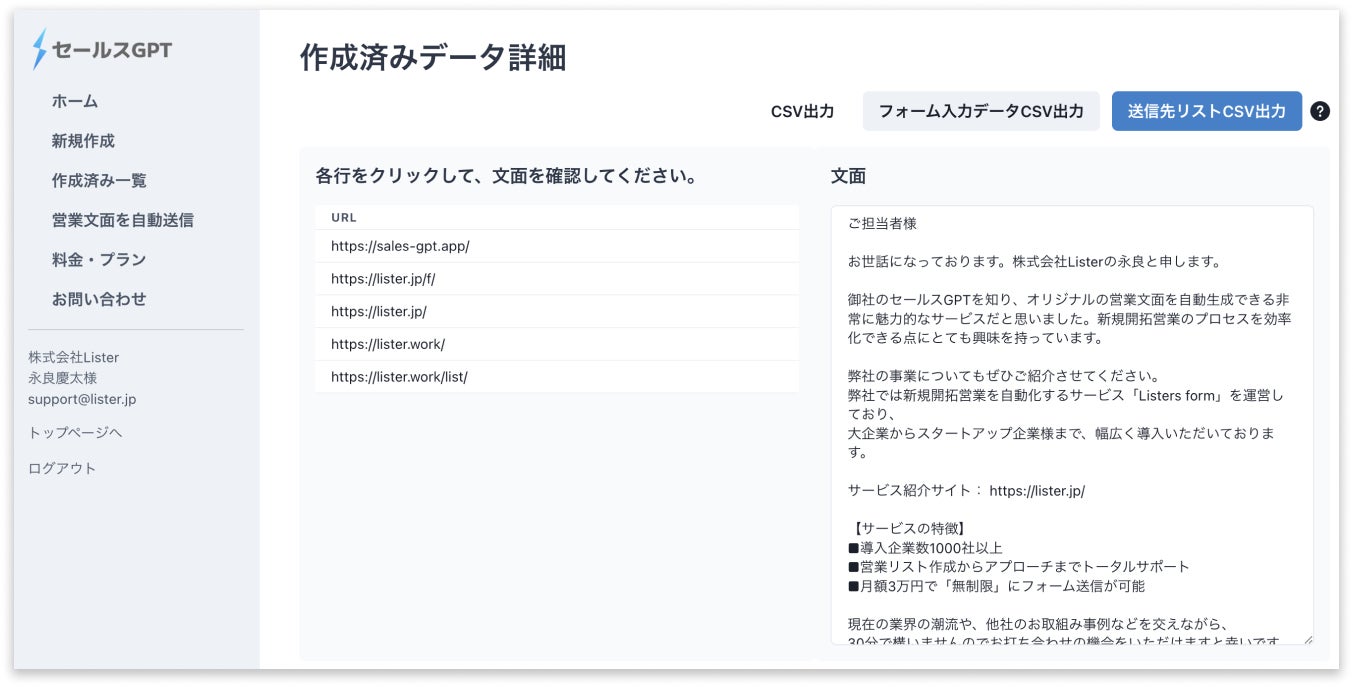Click the サービス紹介サイト URL line in the message
This screenshot has height=687, width=1353.
[x=966, y=491]
